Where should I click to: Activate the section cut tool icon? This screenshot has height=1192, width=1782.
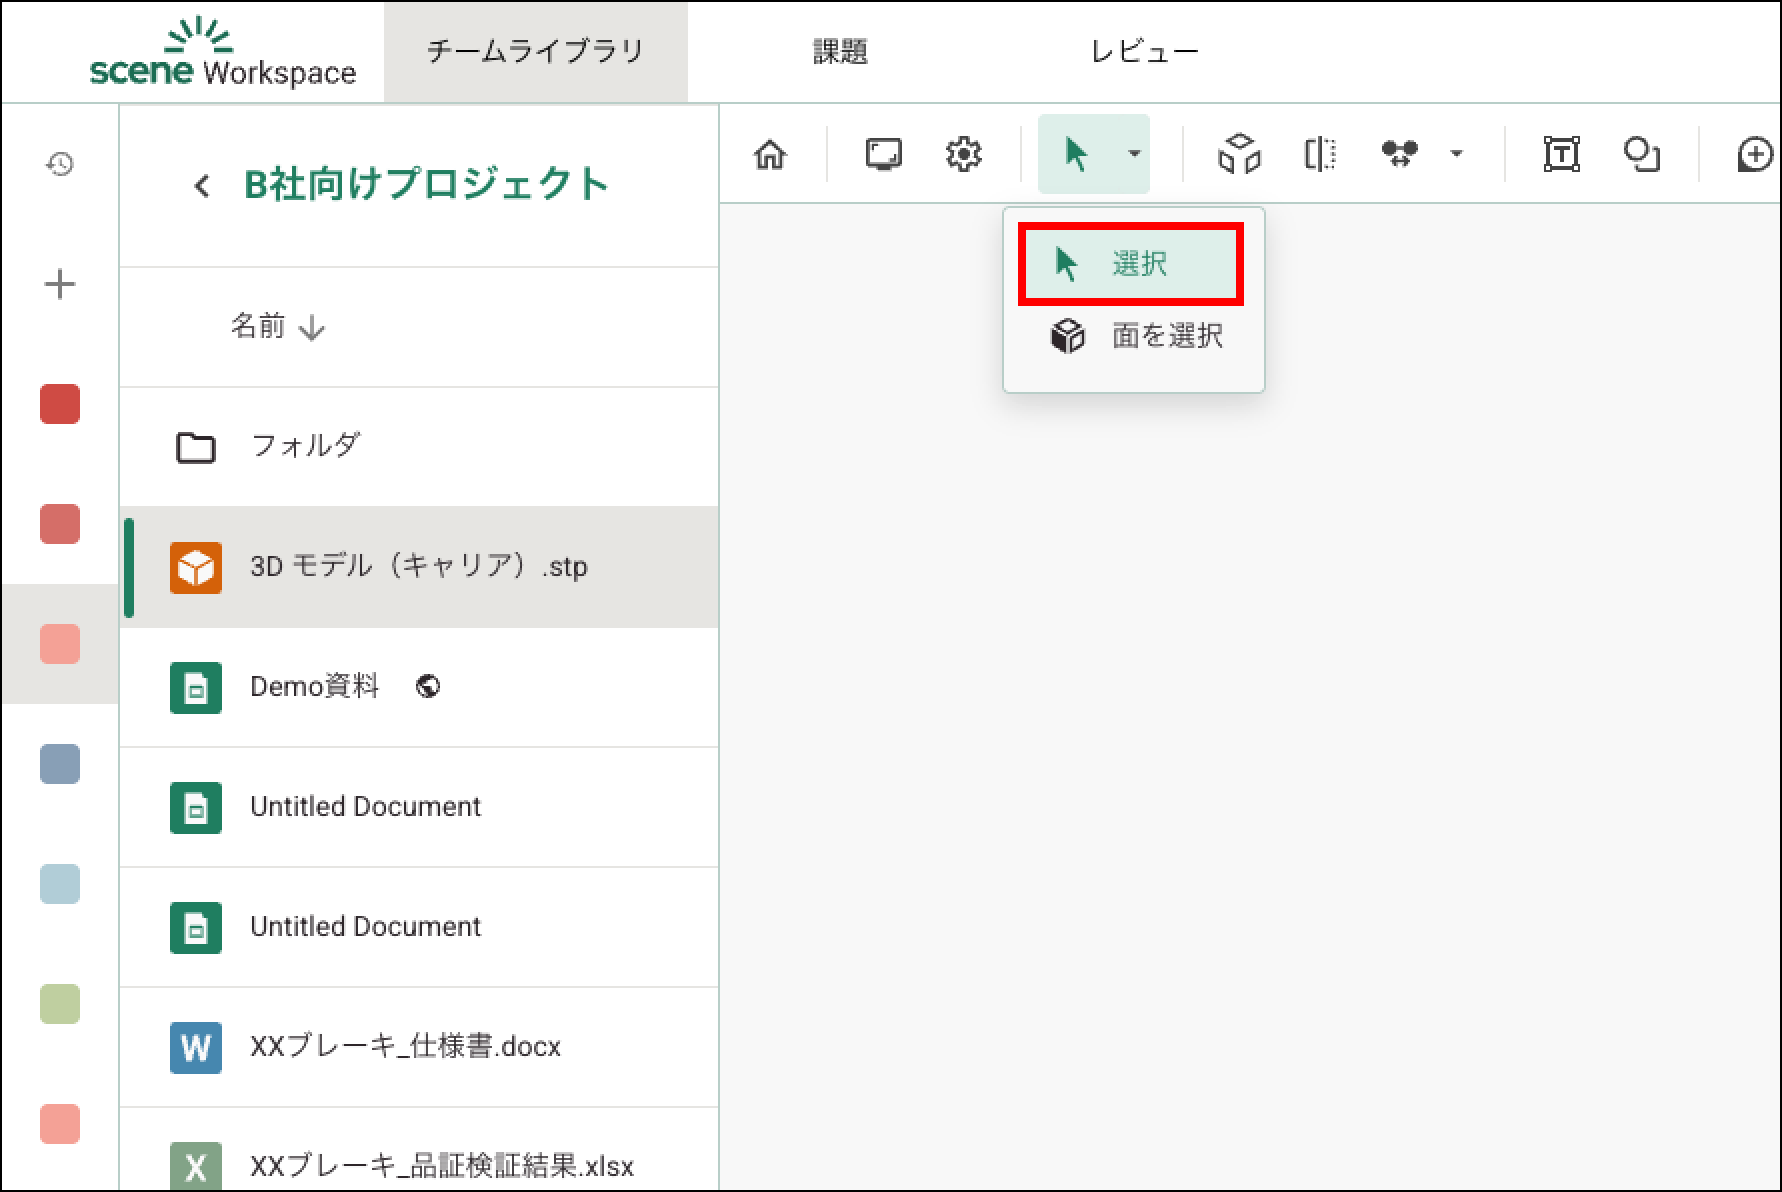(x=1320, y=155)
